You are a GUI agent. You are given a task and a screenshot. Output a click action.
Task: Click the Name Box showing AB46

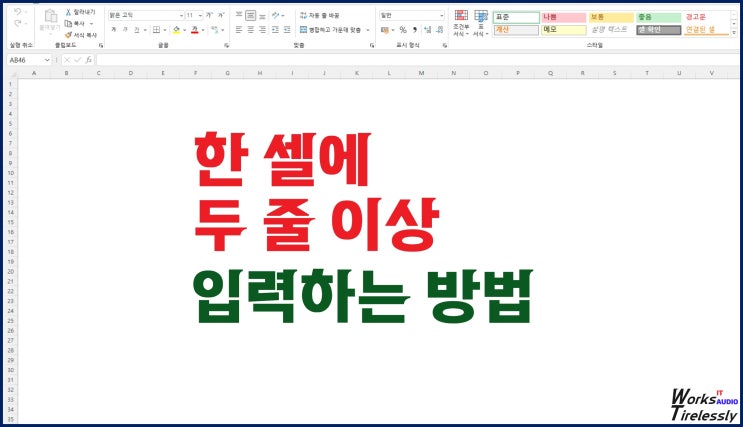(29, 60)
